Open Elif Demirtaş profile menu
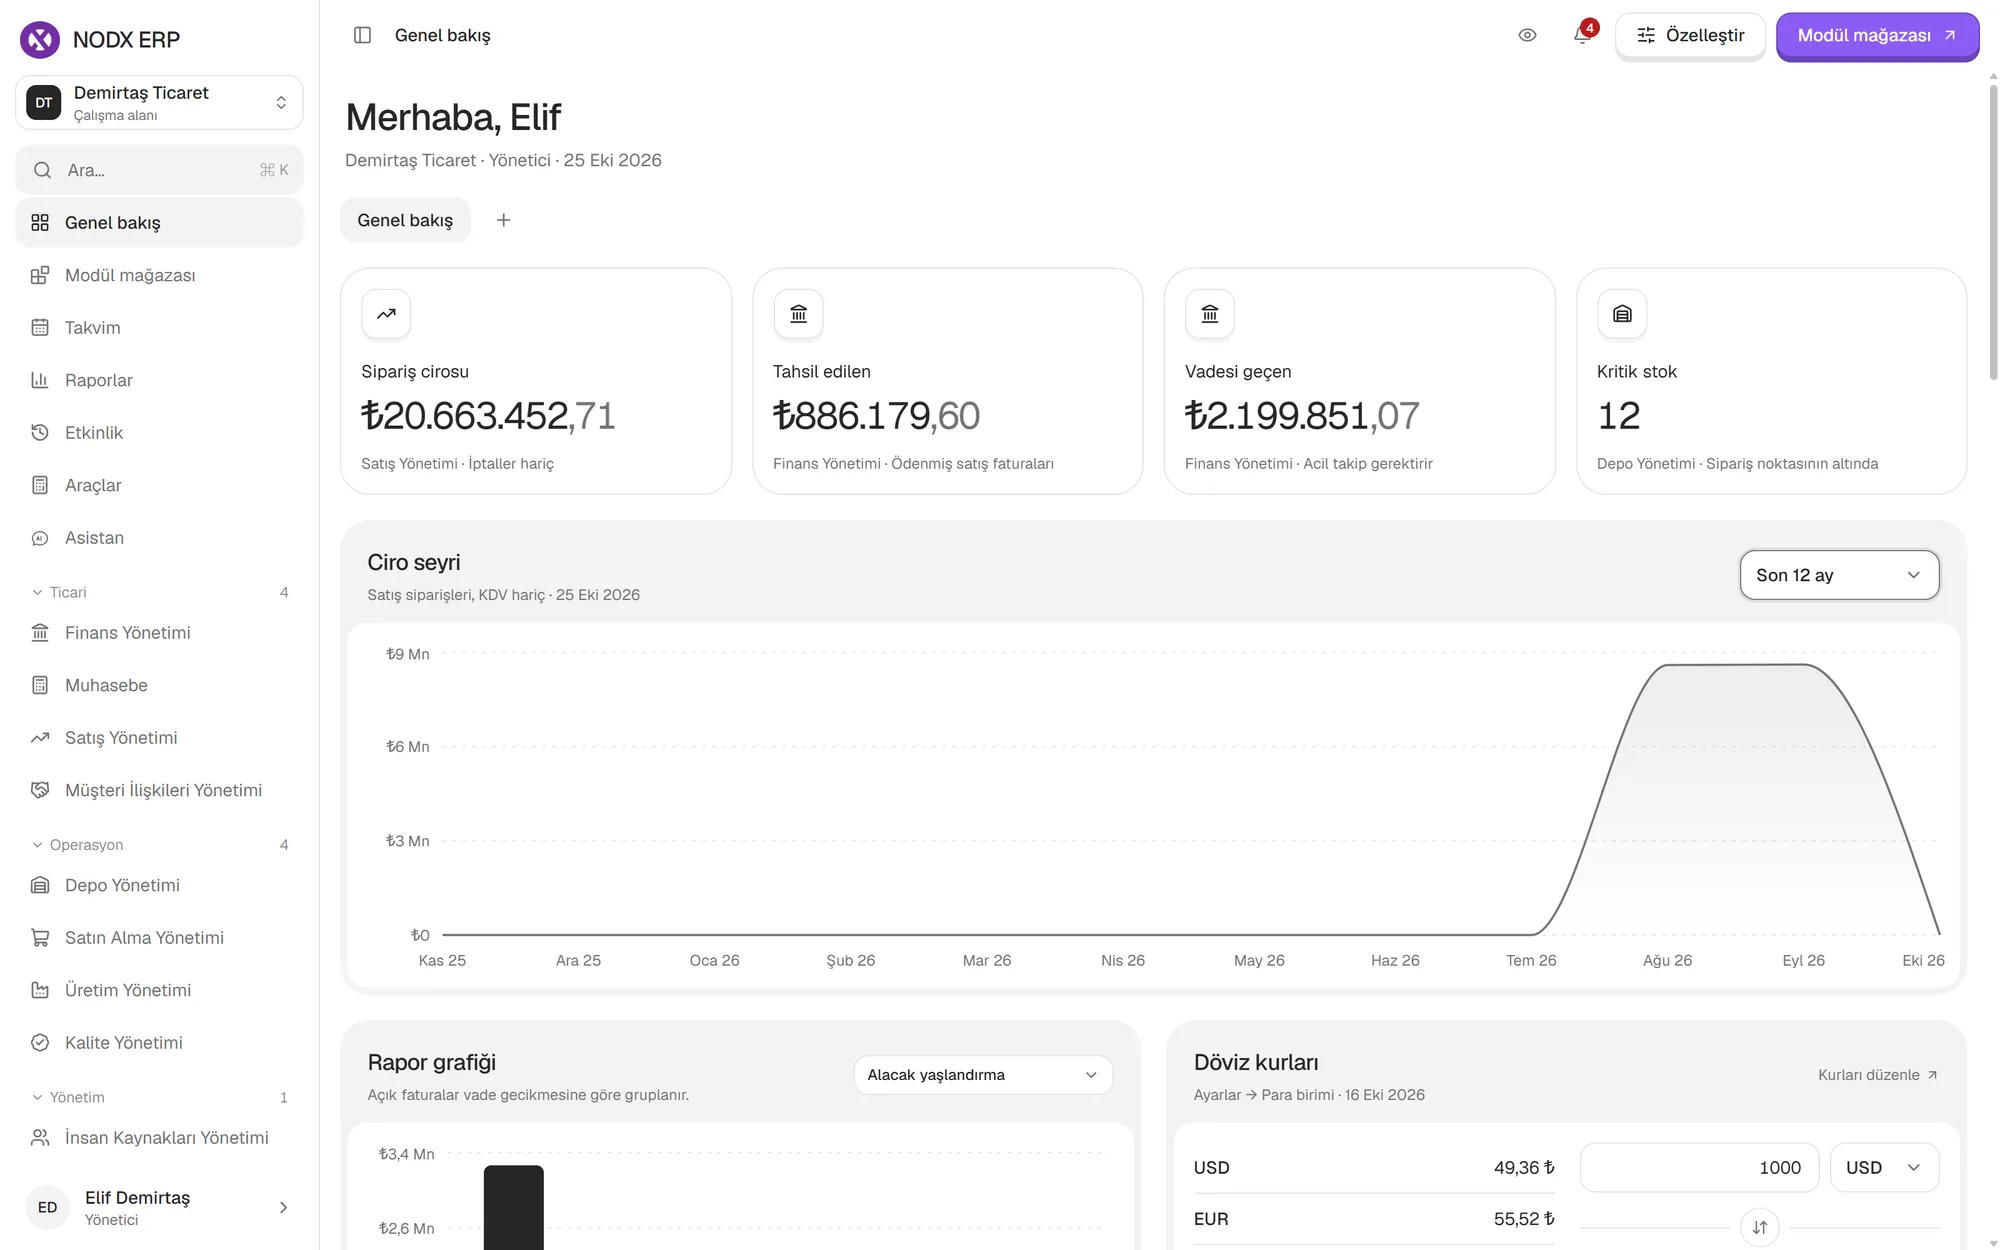 point(159,1208)
